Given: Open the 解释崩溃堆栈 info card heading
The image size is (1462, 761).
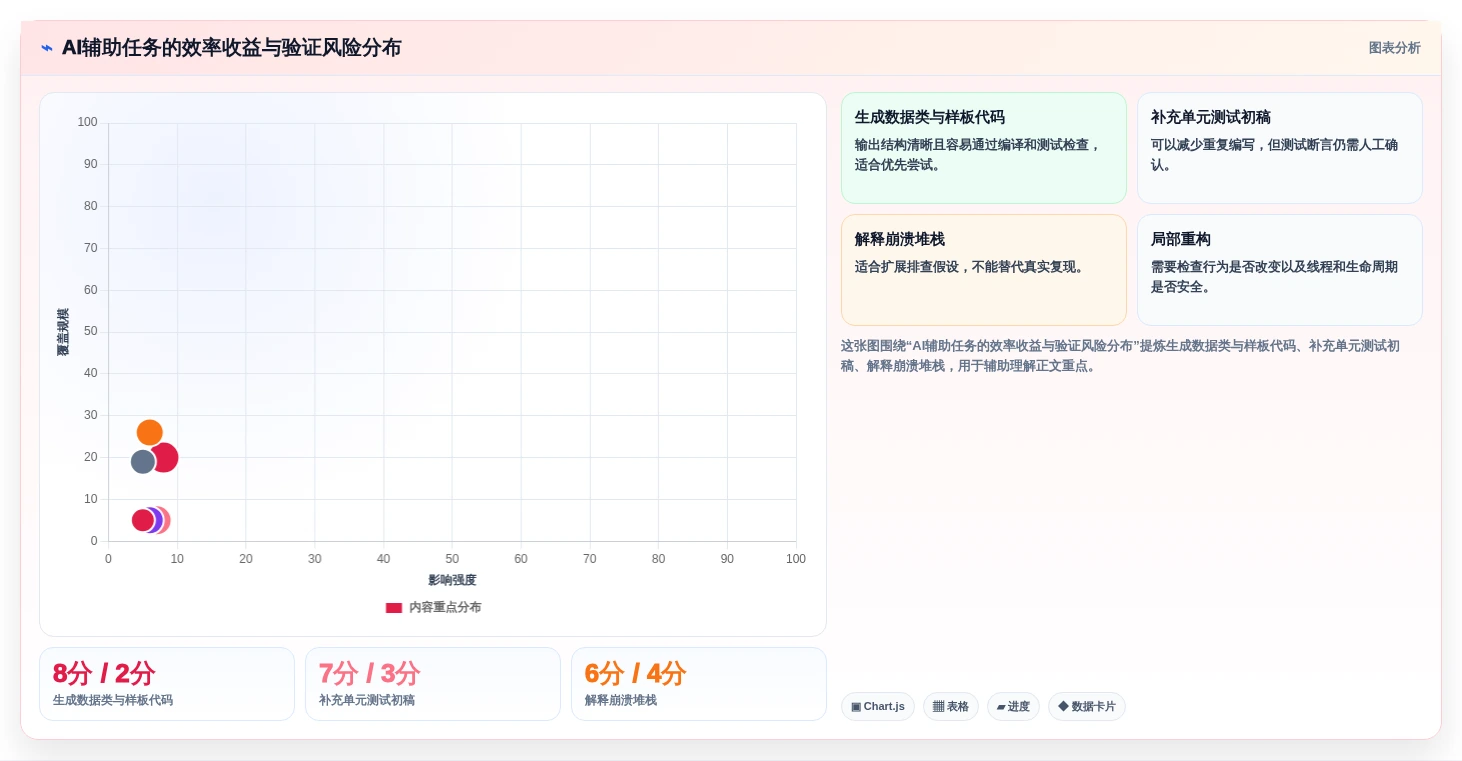Looking at the screenshot, I should tap(899, 239).
